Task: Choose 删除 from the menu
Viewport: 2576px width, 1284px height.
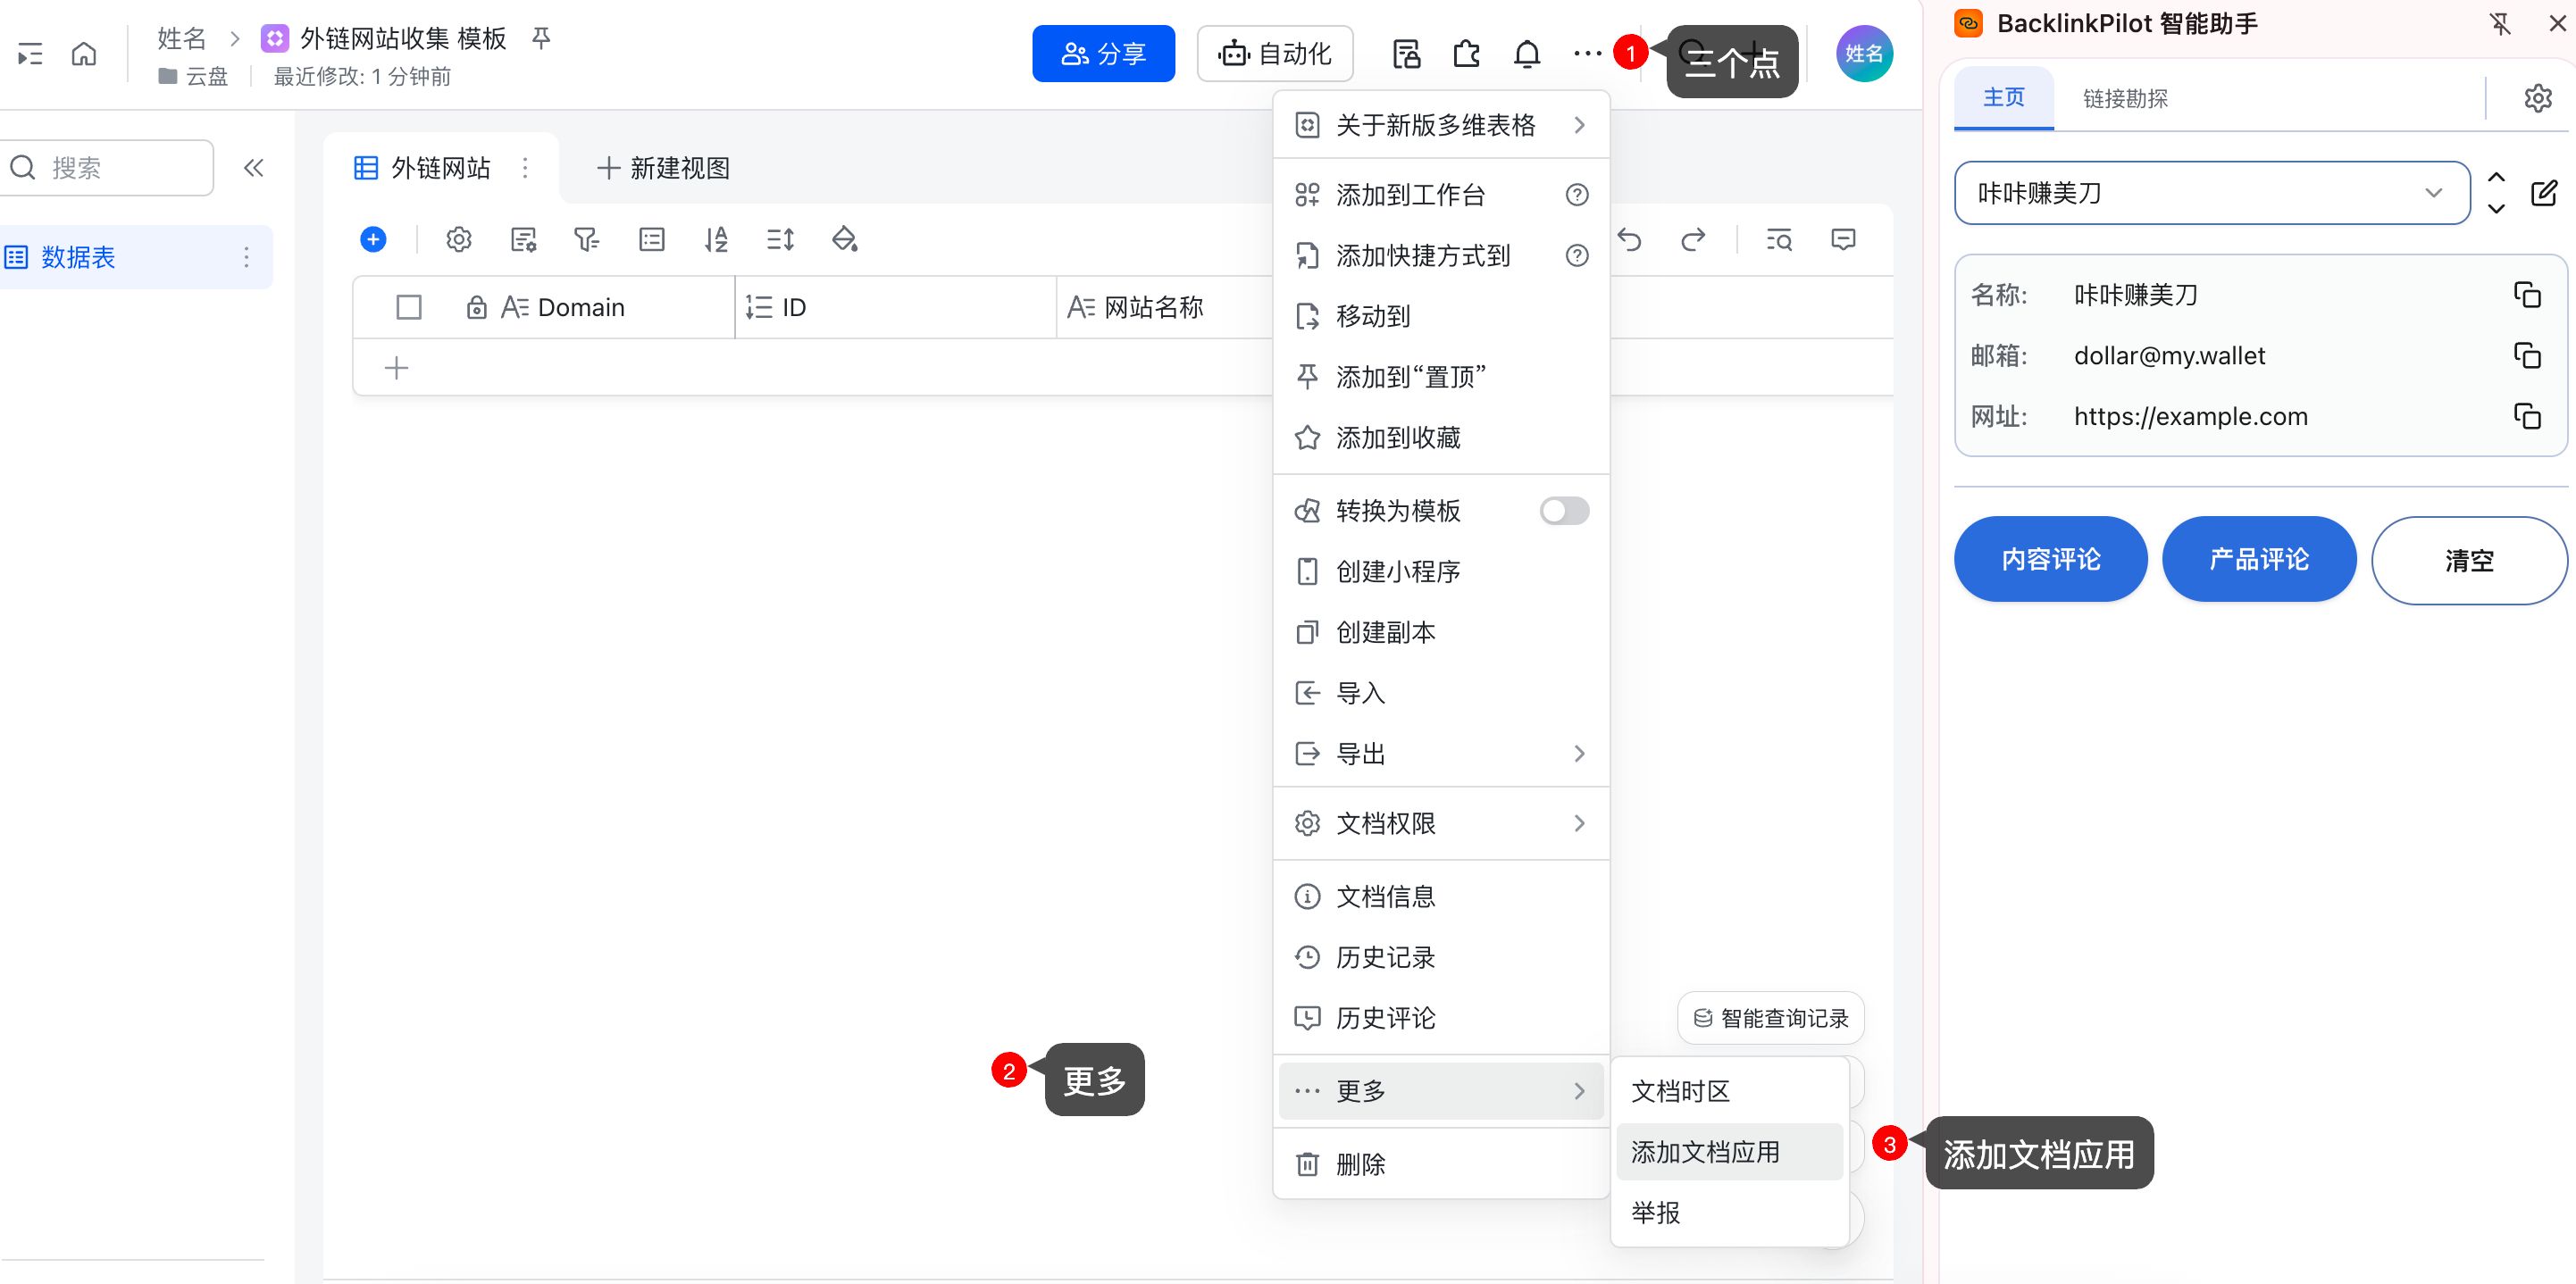Action: pyautogui.click(x=1441, y=1164)
